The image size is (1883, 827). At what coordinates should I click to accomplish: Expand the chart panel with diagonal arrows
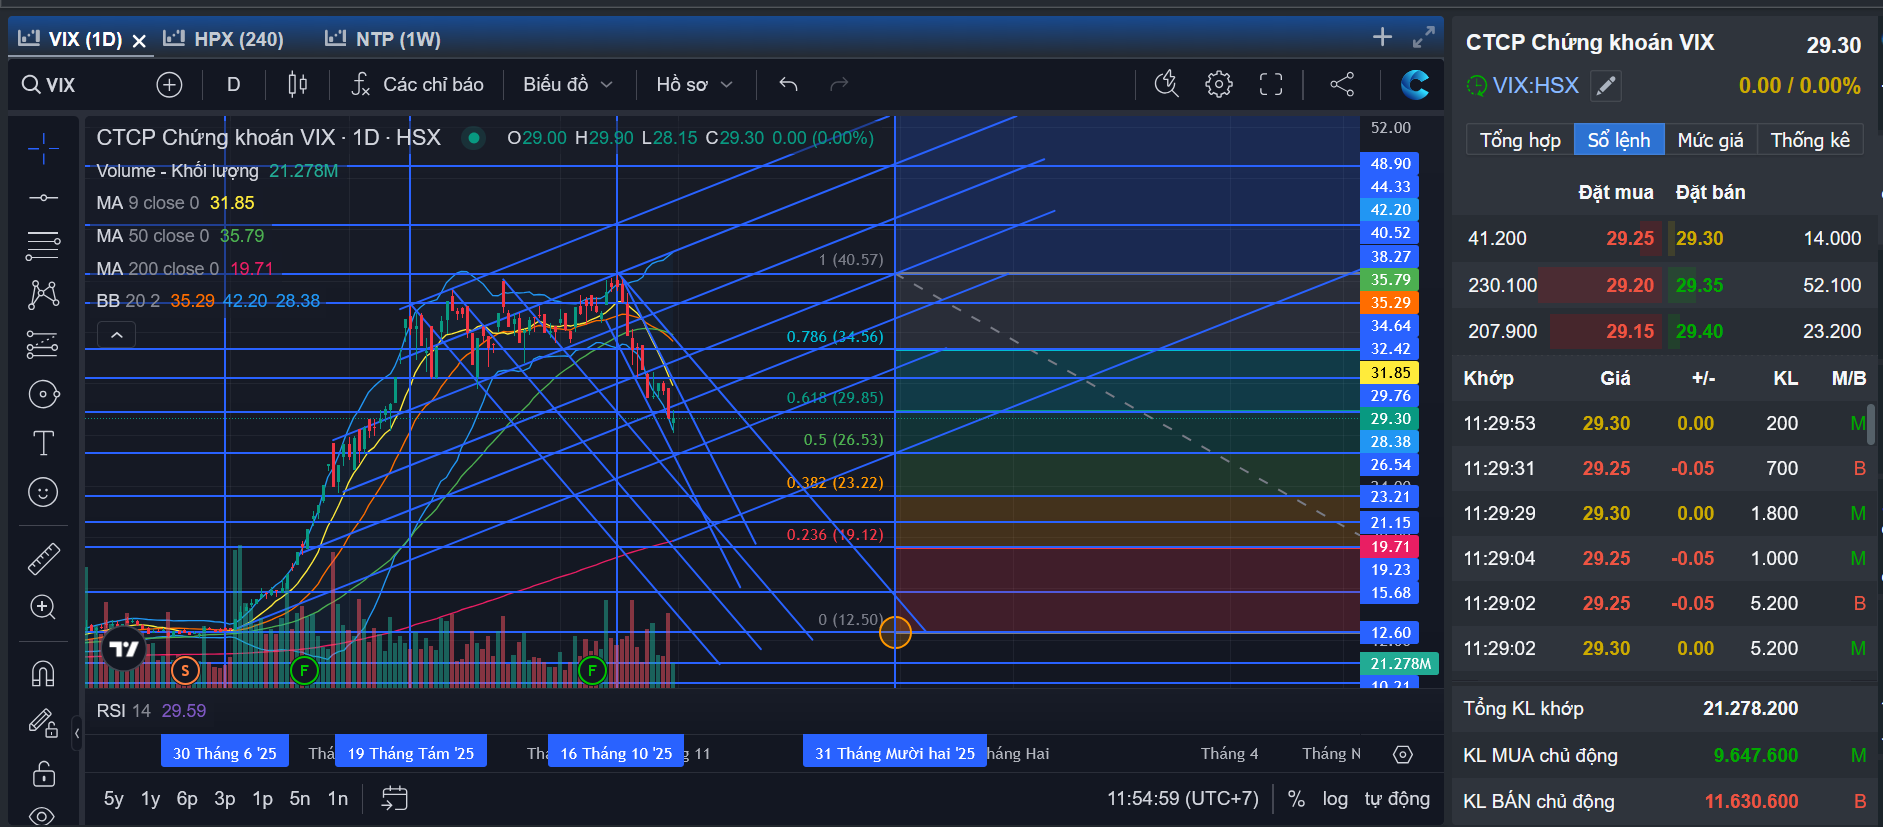point(1424,38)
